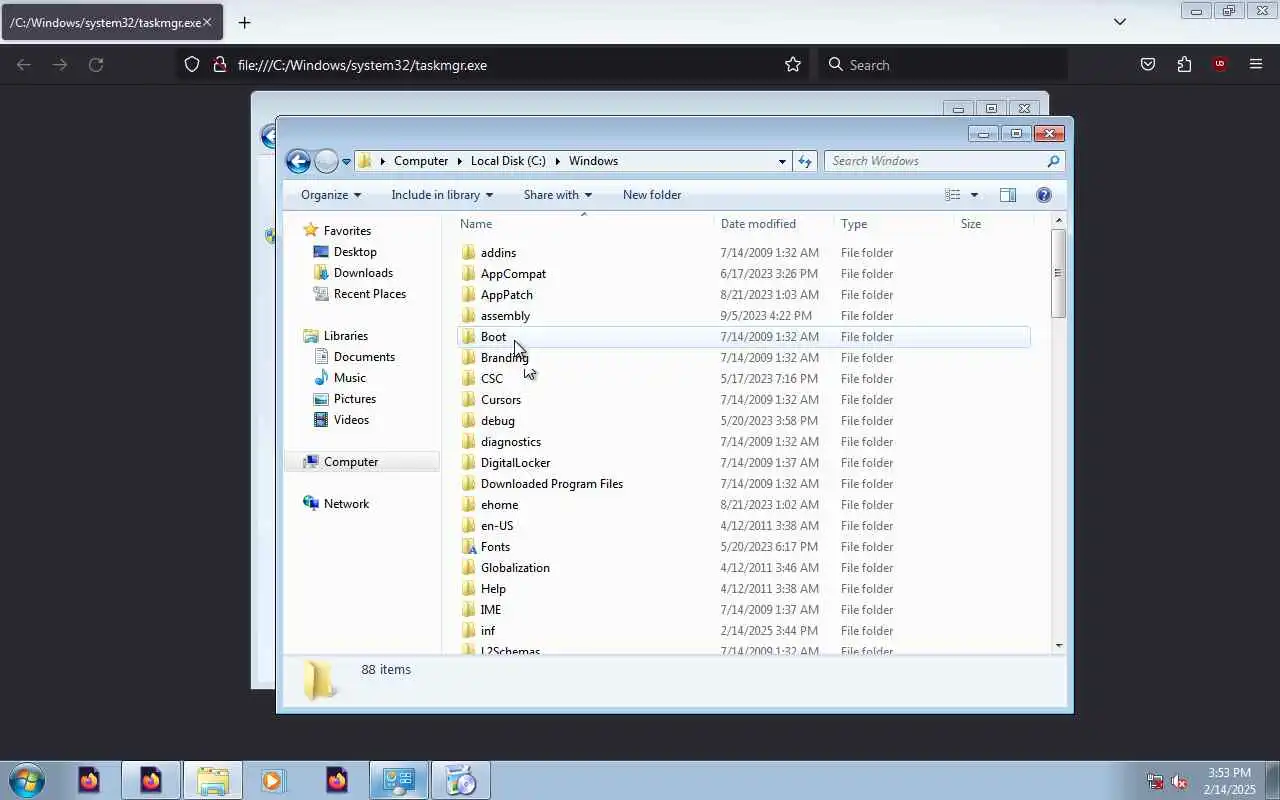Go back using Explorer's blue Back arrow
Image resolution: width=1280 pixels, height=800 pixels.
298,161
